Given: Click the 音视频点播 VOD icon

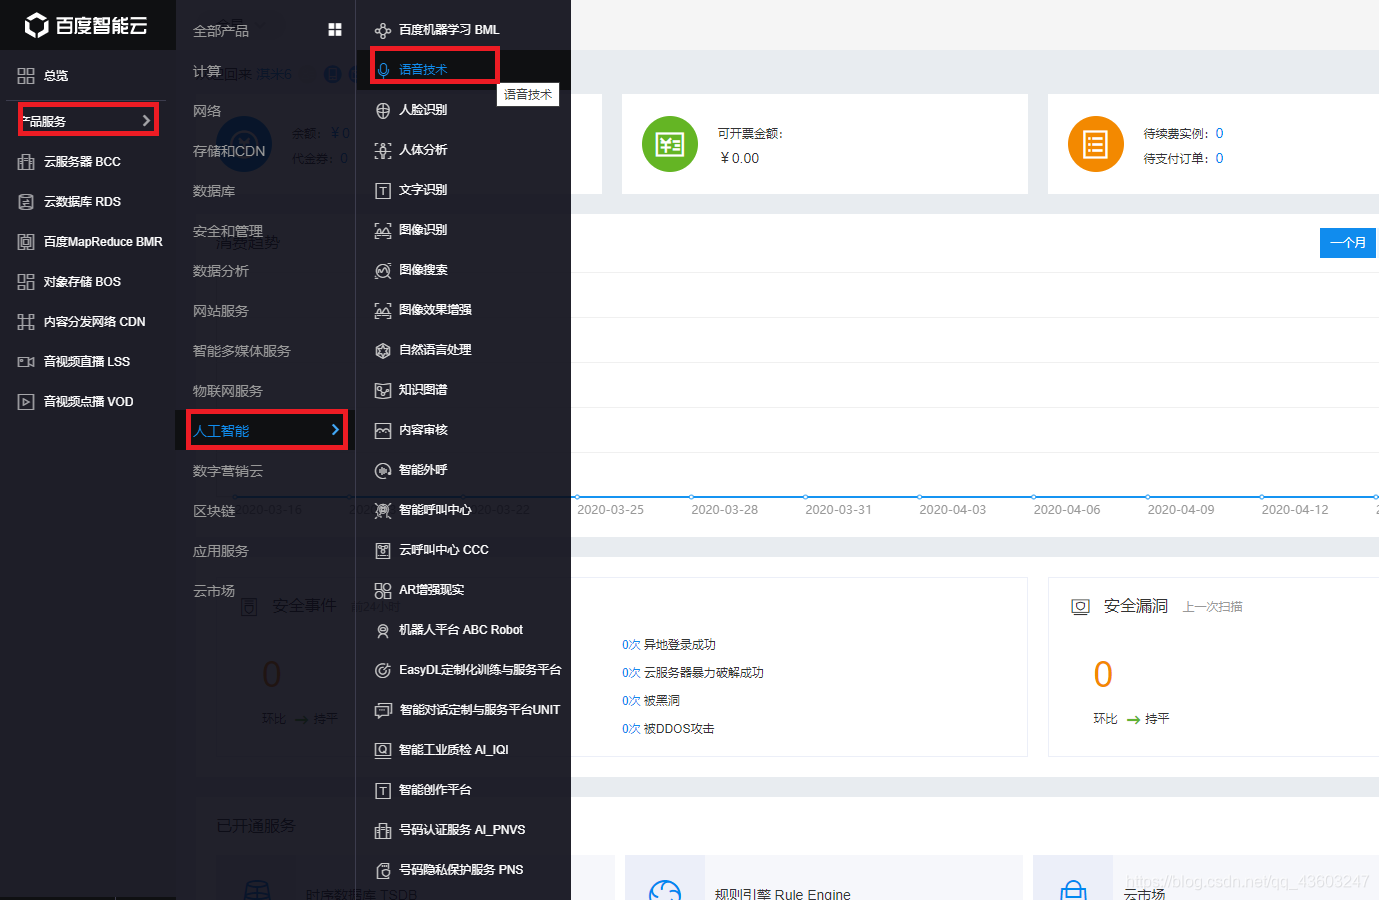Looking at the screenshot, I should click(26, 402).
